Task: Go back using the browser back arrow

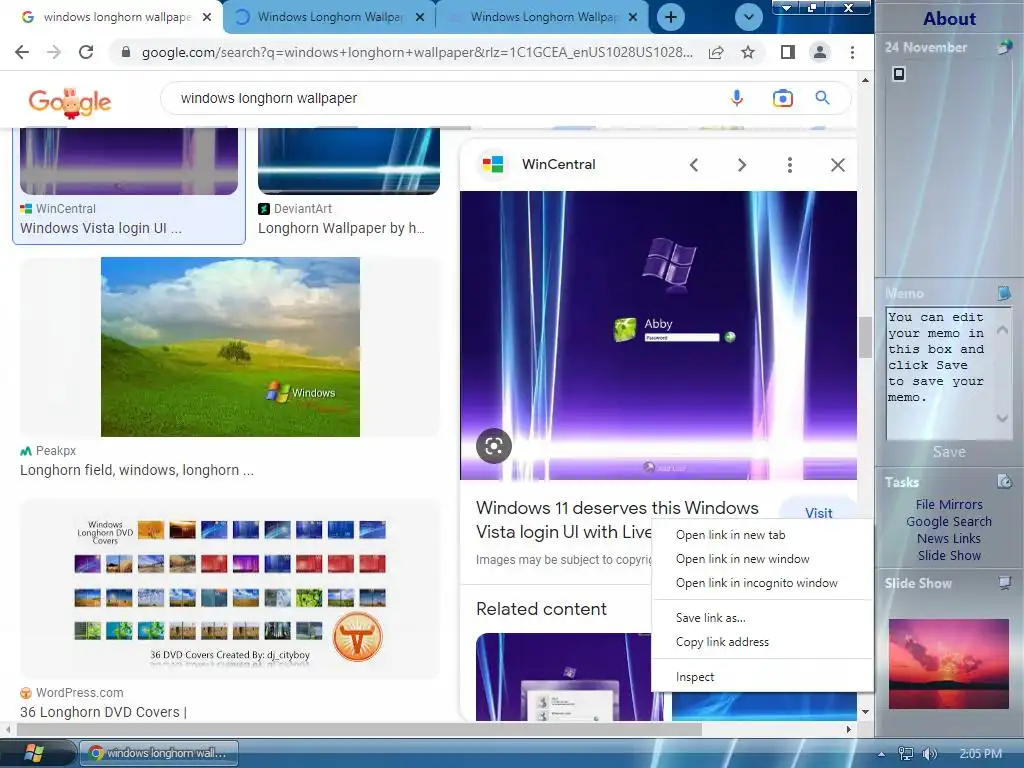Action: (x=22, y=52)
